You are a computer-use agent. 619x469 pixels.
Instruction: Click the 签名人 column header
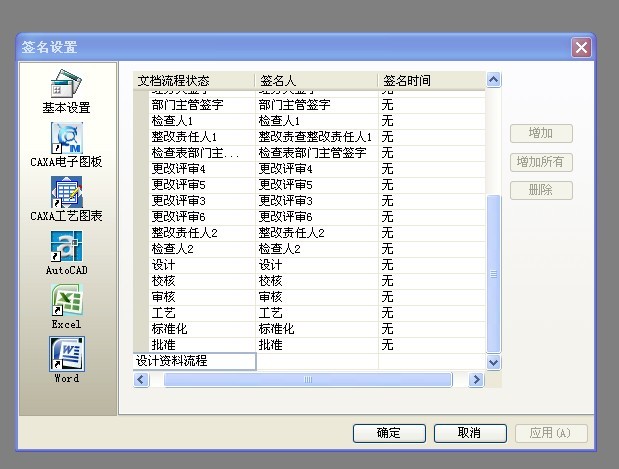point(317,81)
